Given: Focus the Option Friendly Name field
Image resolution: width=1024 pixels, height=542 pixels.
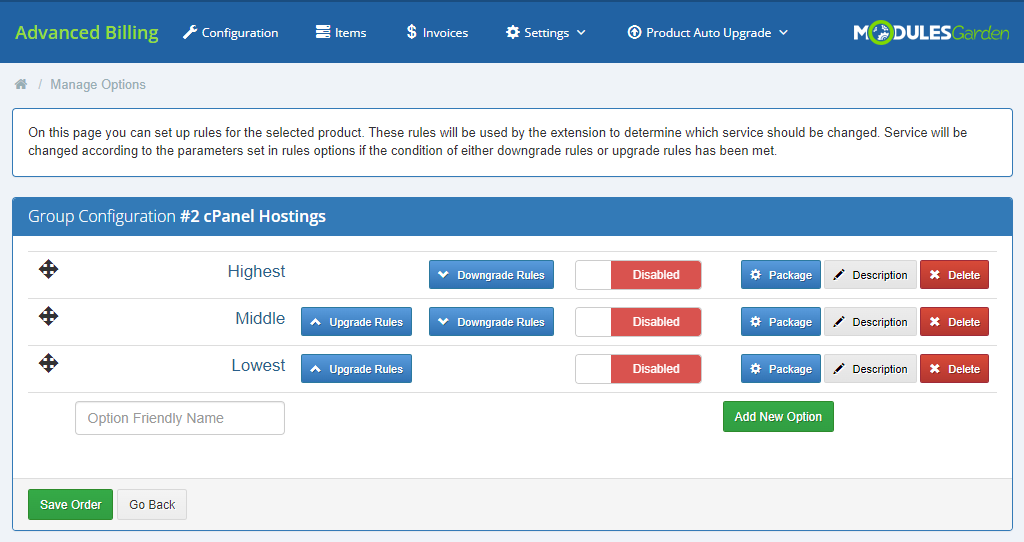Looking at the screenshot, I should [x=180, y=418].
